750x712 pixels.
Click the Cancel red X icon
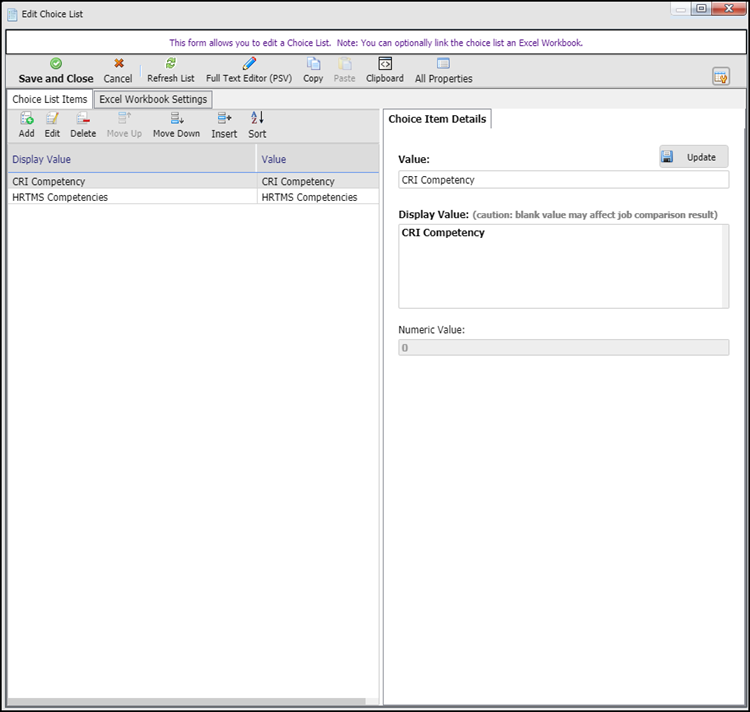[x=118, y=64]
